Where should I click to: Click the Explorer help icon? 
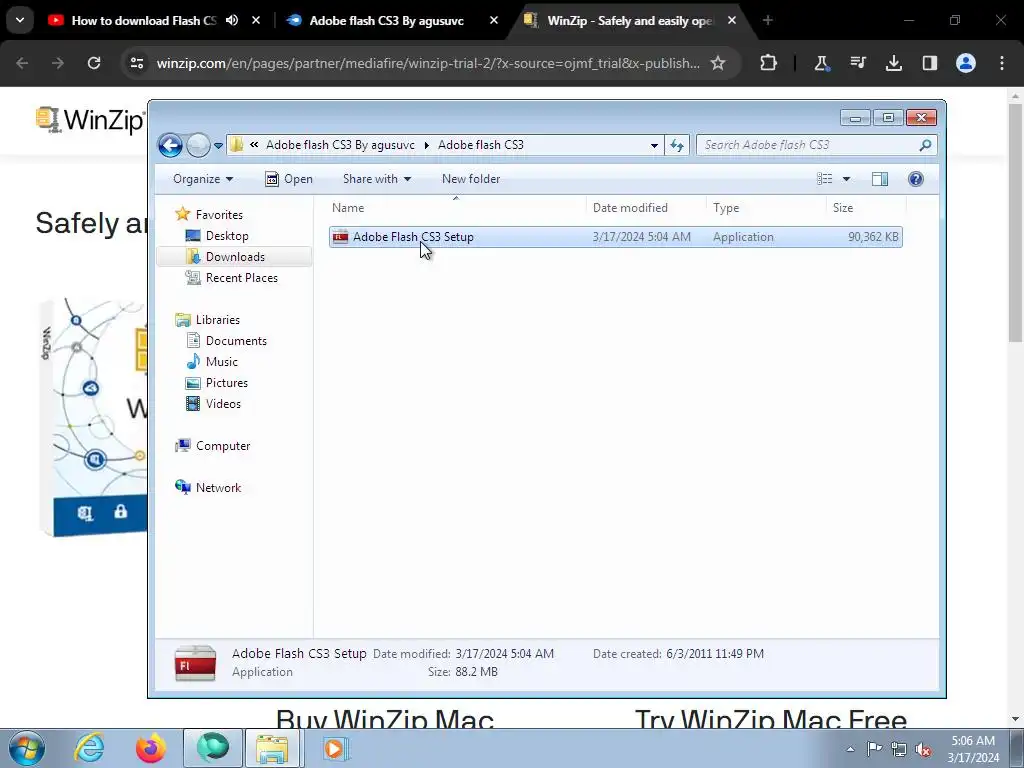pyautogui.click(x=916, y=179)
